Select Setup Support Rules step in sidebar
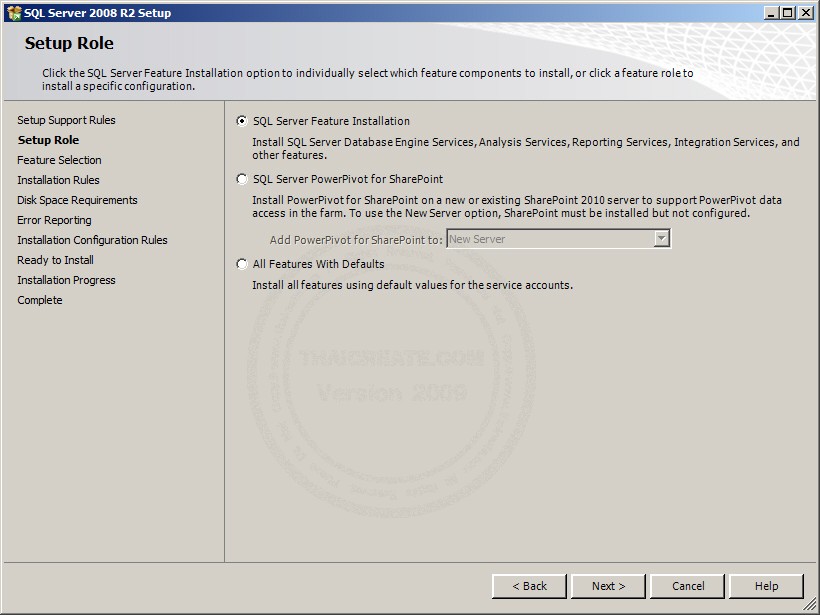820x615 pixels. [66, 120]
